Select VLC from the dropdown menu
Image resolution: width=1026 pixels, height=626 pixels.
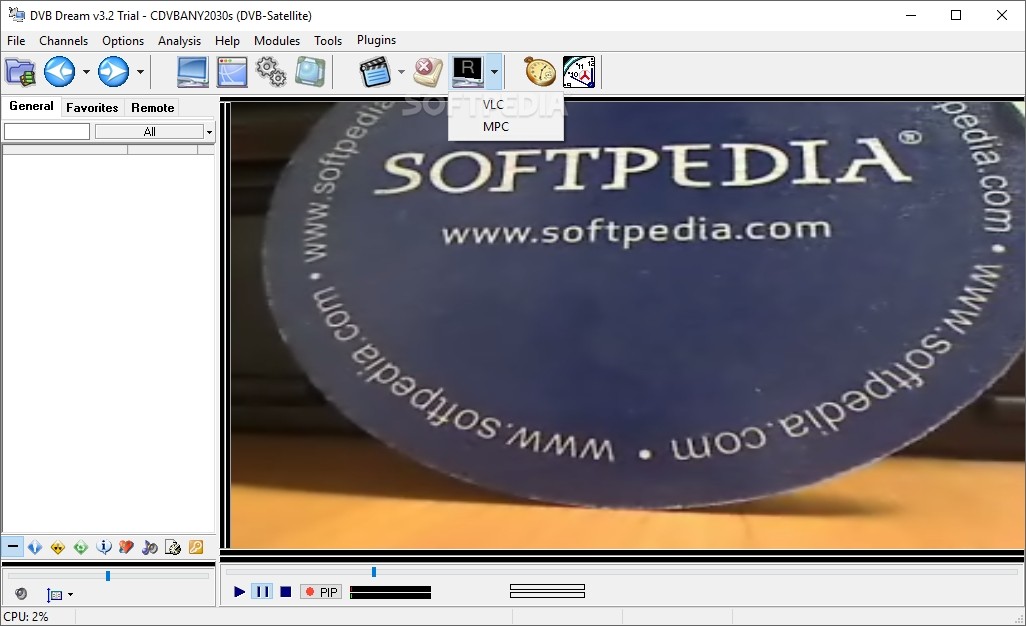pos(493,105)
